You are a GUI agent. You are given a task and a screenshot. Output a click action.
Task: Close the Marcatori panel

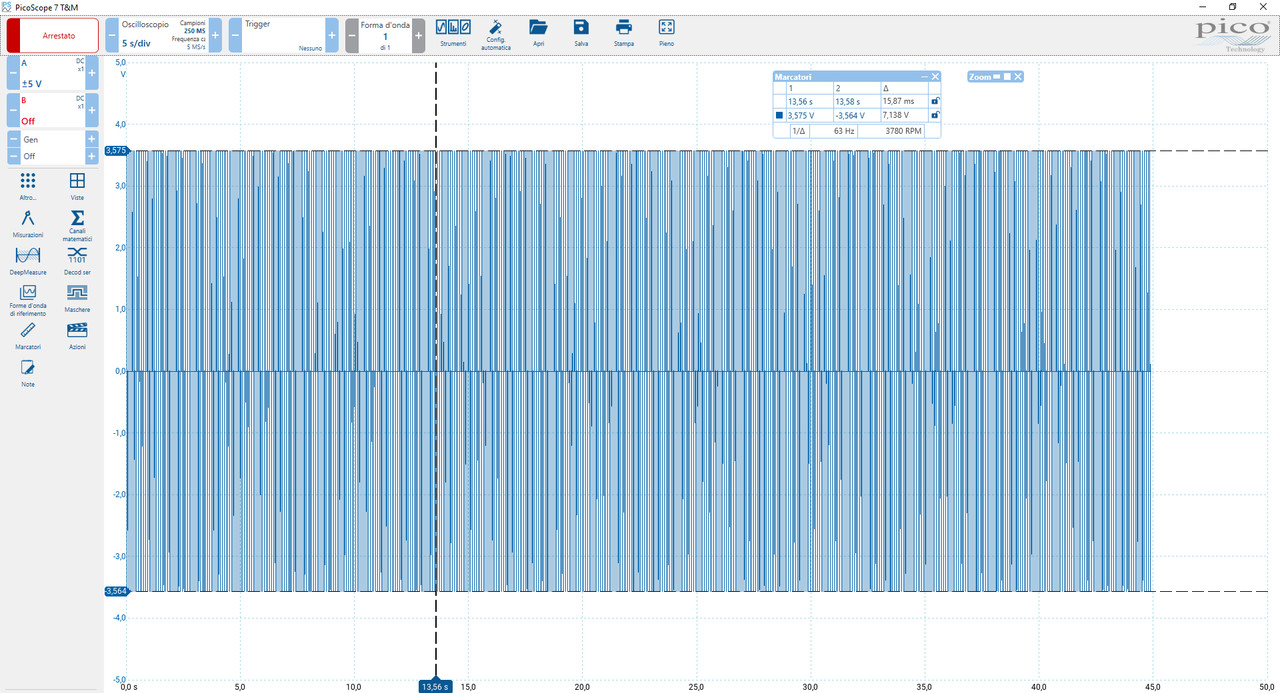click(936, 77)
